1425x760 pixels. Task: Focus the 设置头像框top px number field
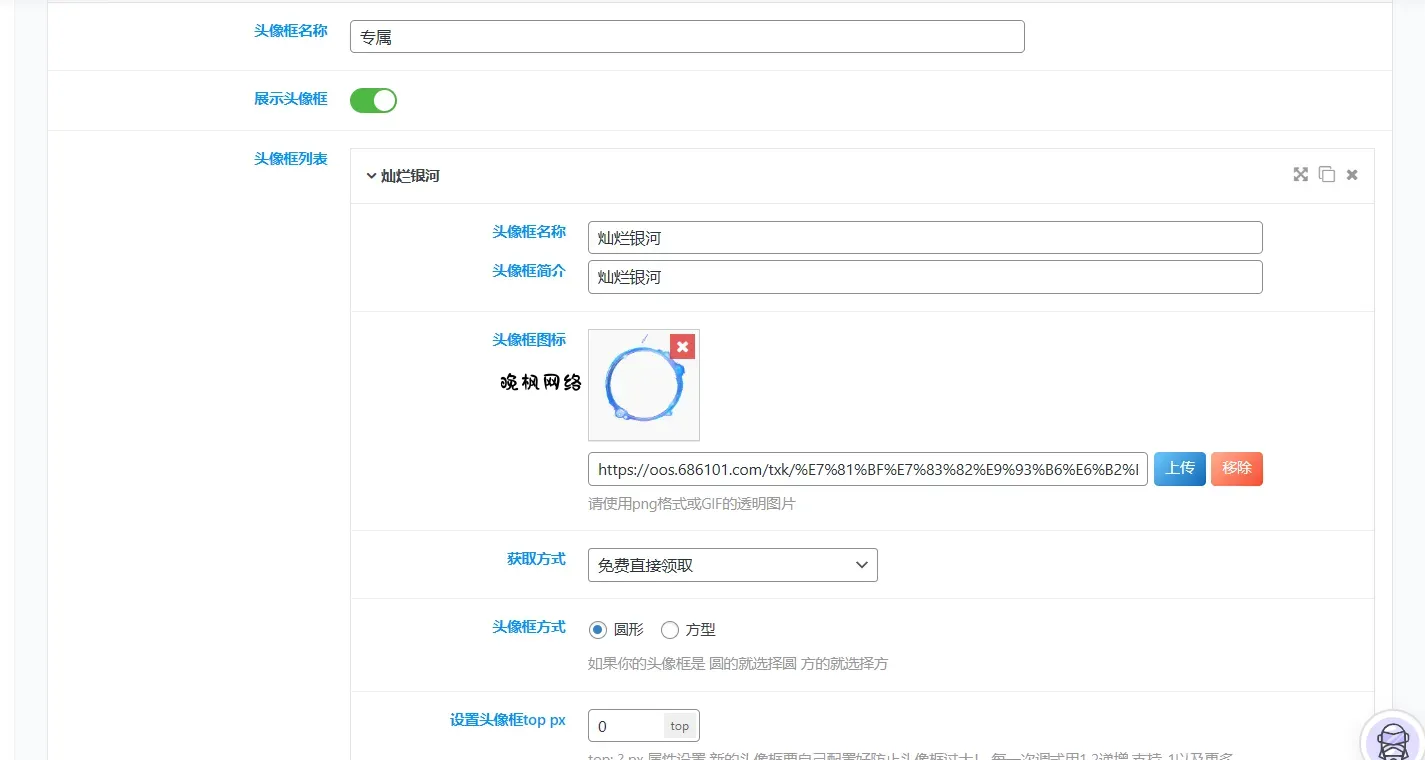point(626,726)
